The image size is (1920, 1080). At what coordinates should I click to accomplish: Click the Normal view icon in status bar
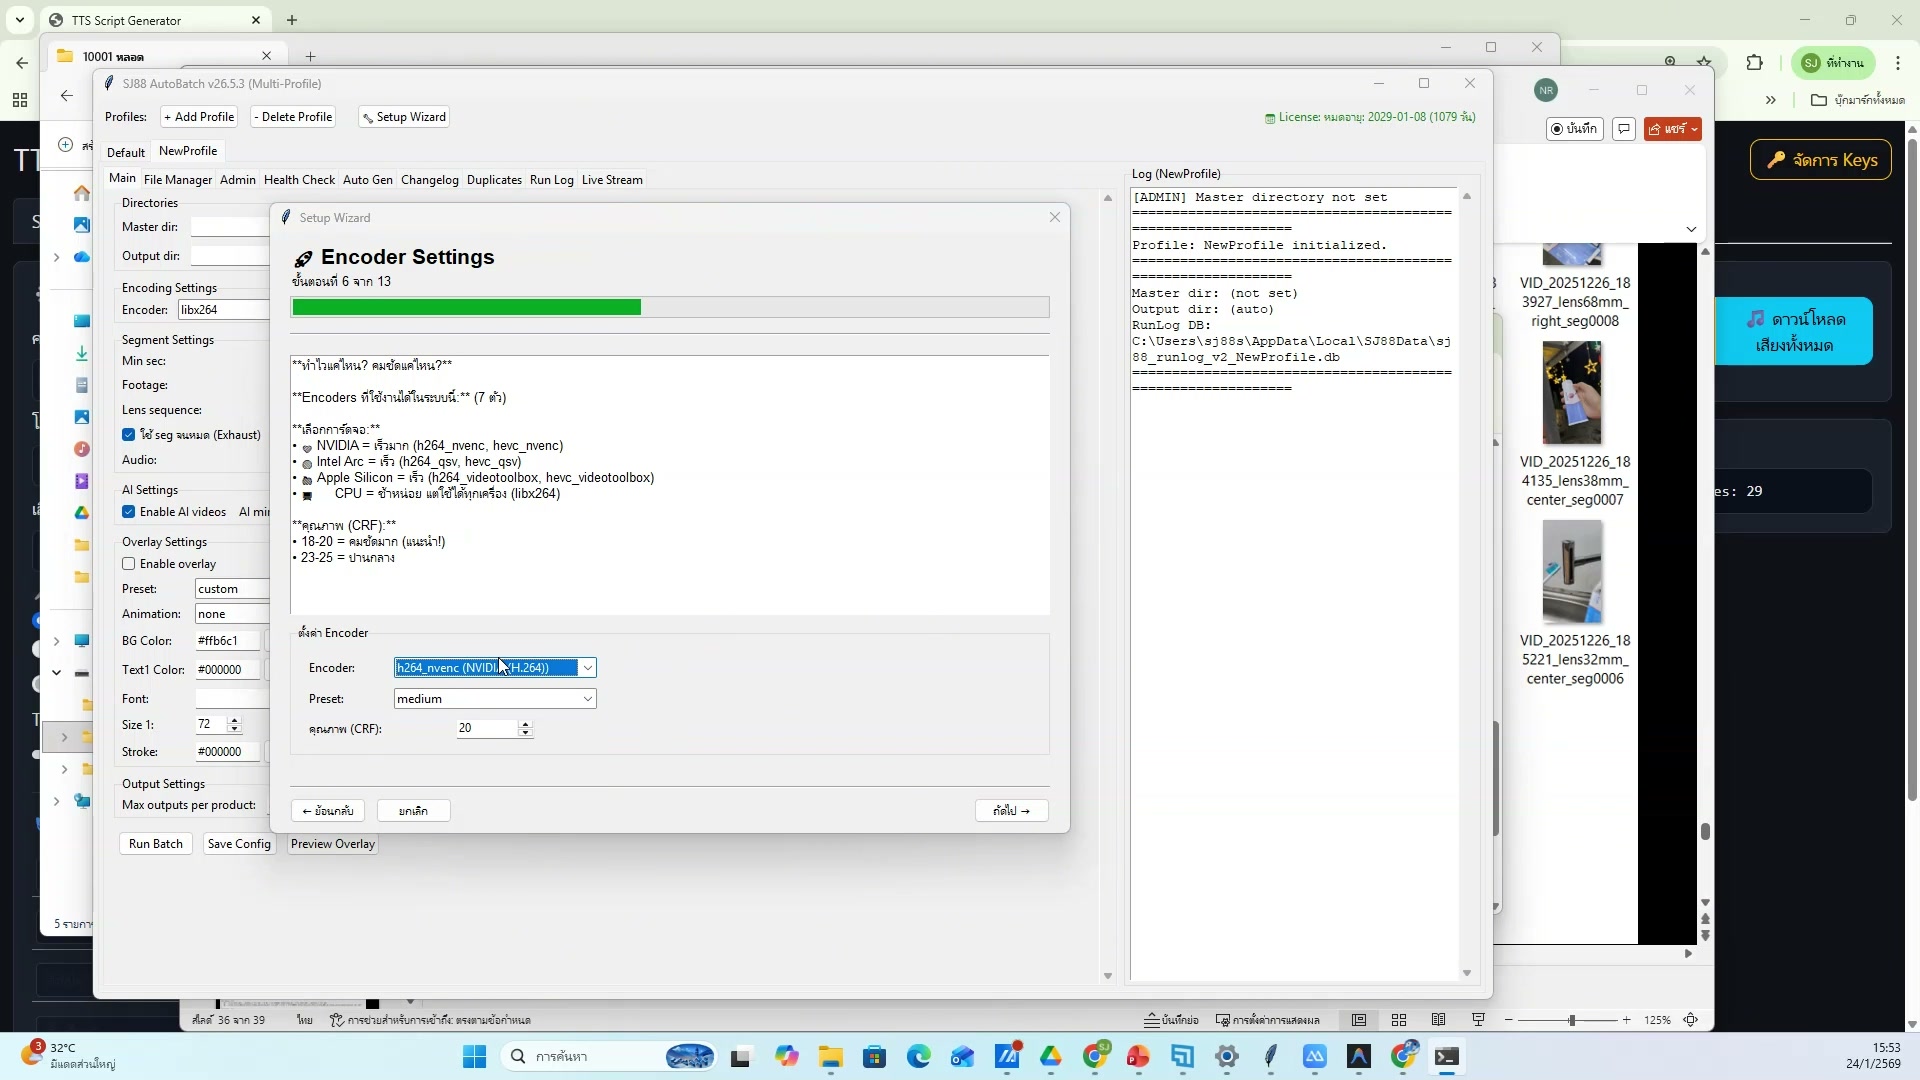pos(1358,1019)
